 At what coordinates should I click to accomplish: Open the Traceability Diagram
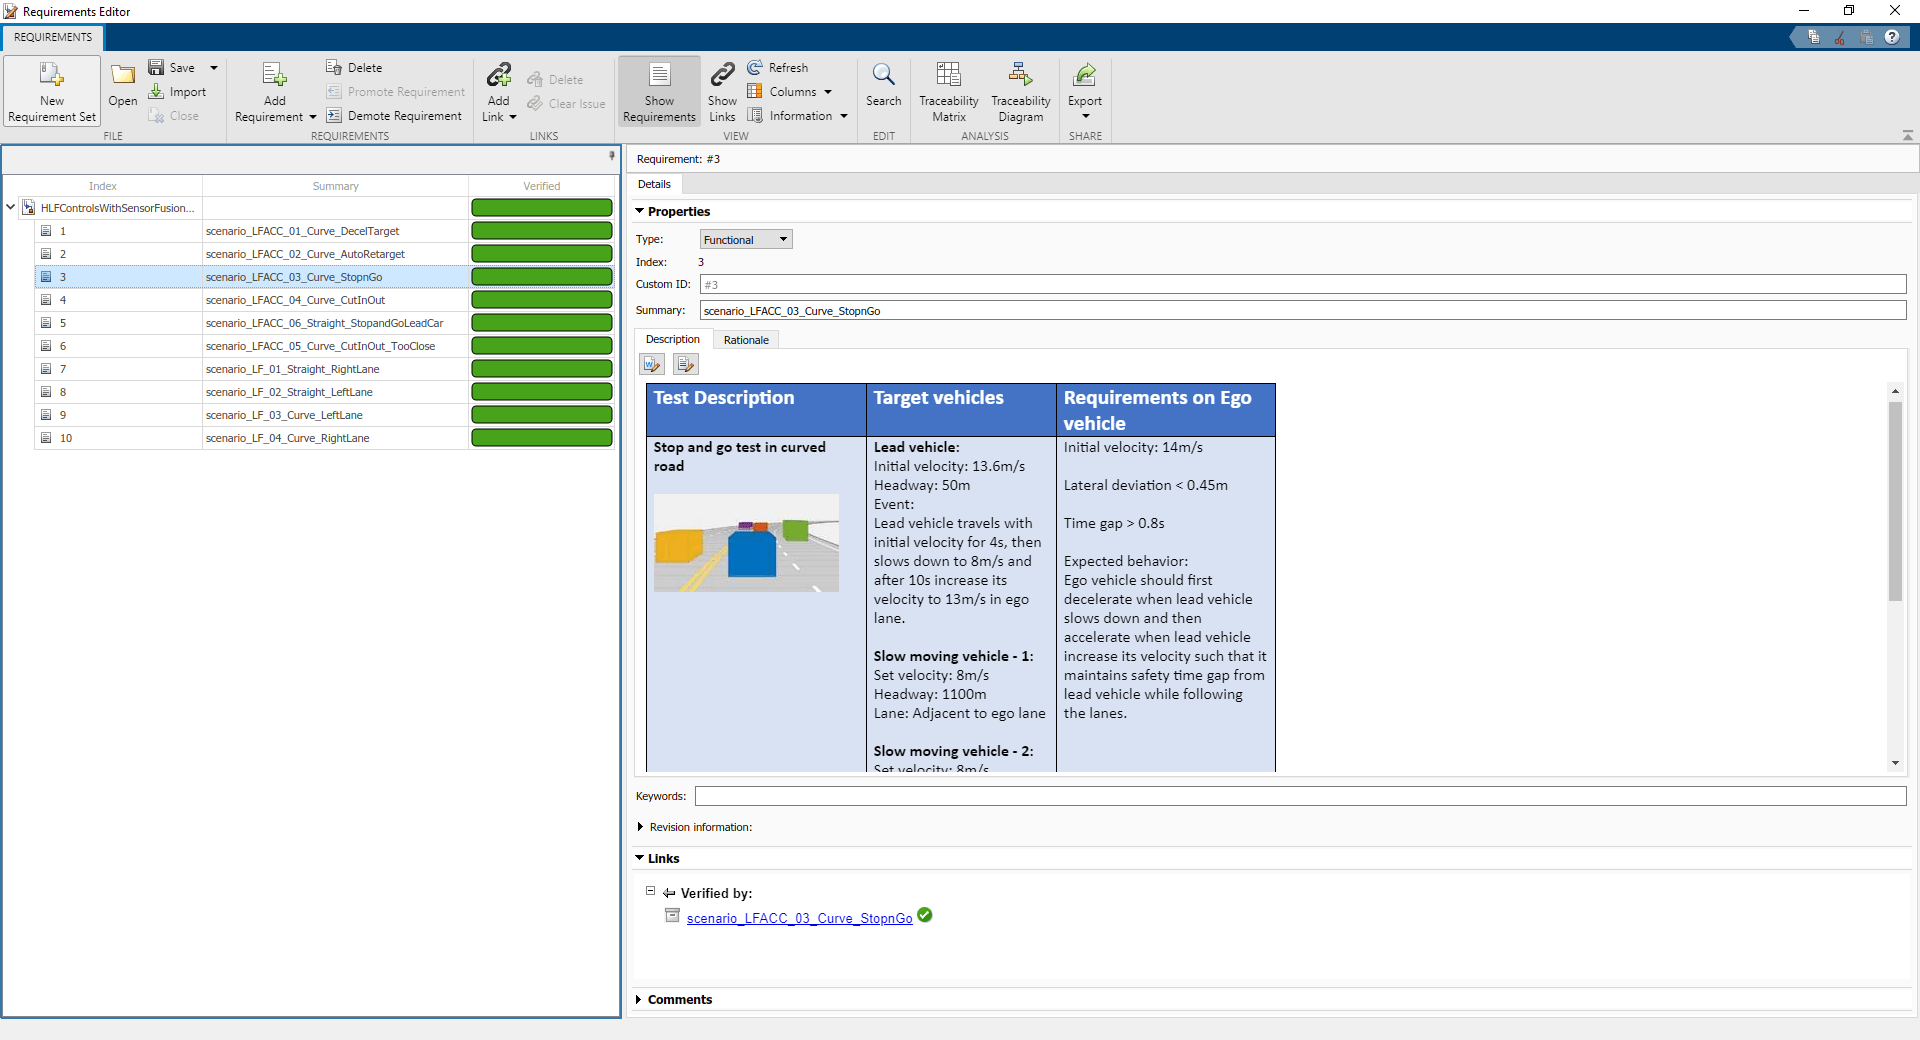tap(1020, 90)
